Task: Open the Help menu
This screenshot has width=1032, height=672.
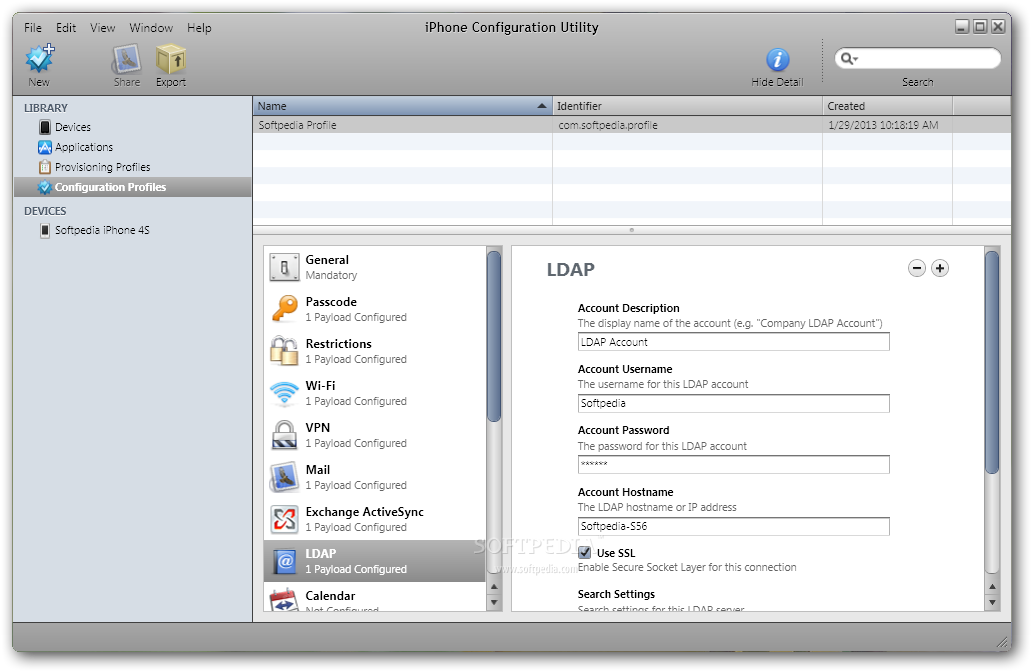Action: tap(199, 28)
